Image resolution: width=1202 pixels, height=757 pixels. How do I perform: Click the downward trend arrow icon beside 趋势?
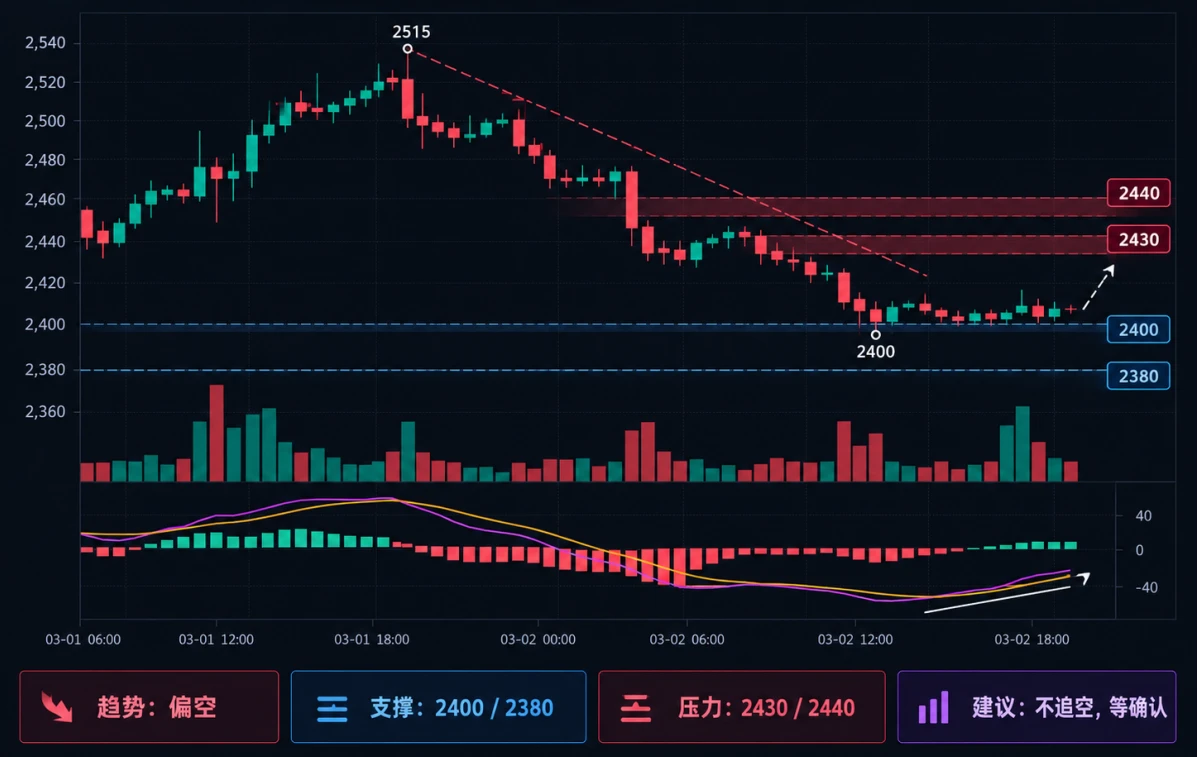click(57, 707)
